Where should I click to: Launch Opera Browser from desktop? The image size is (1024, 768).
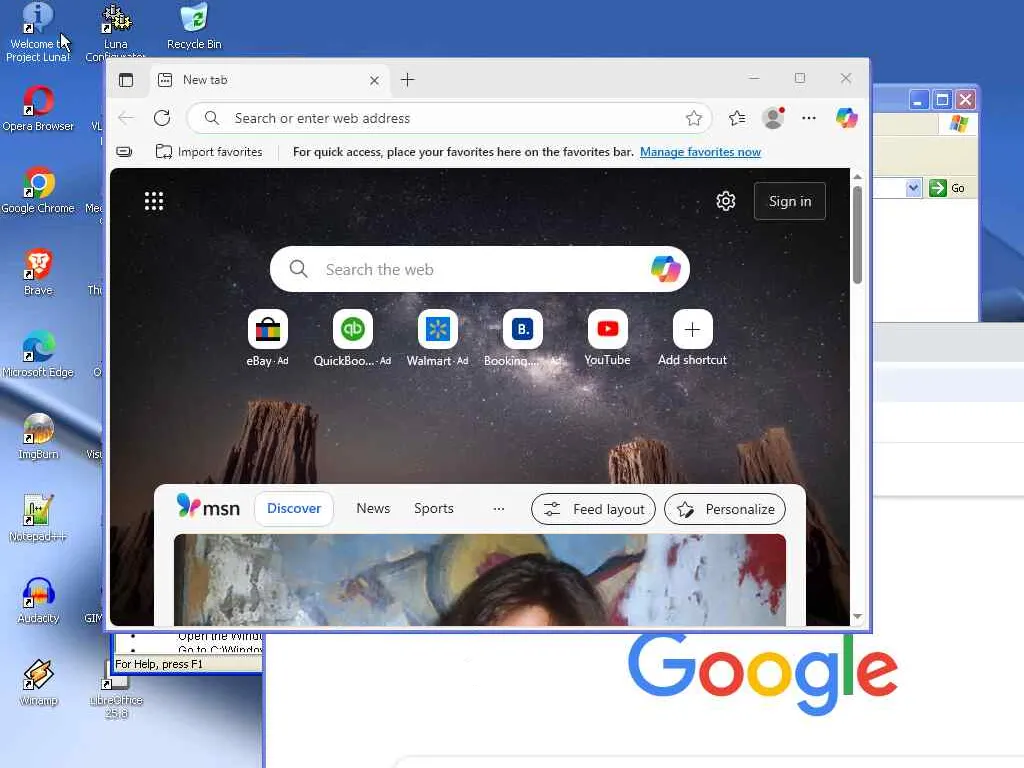click(38, 109)
